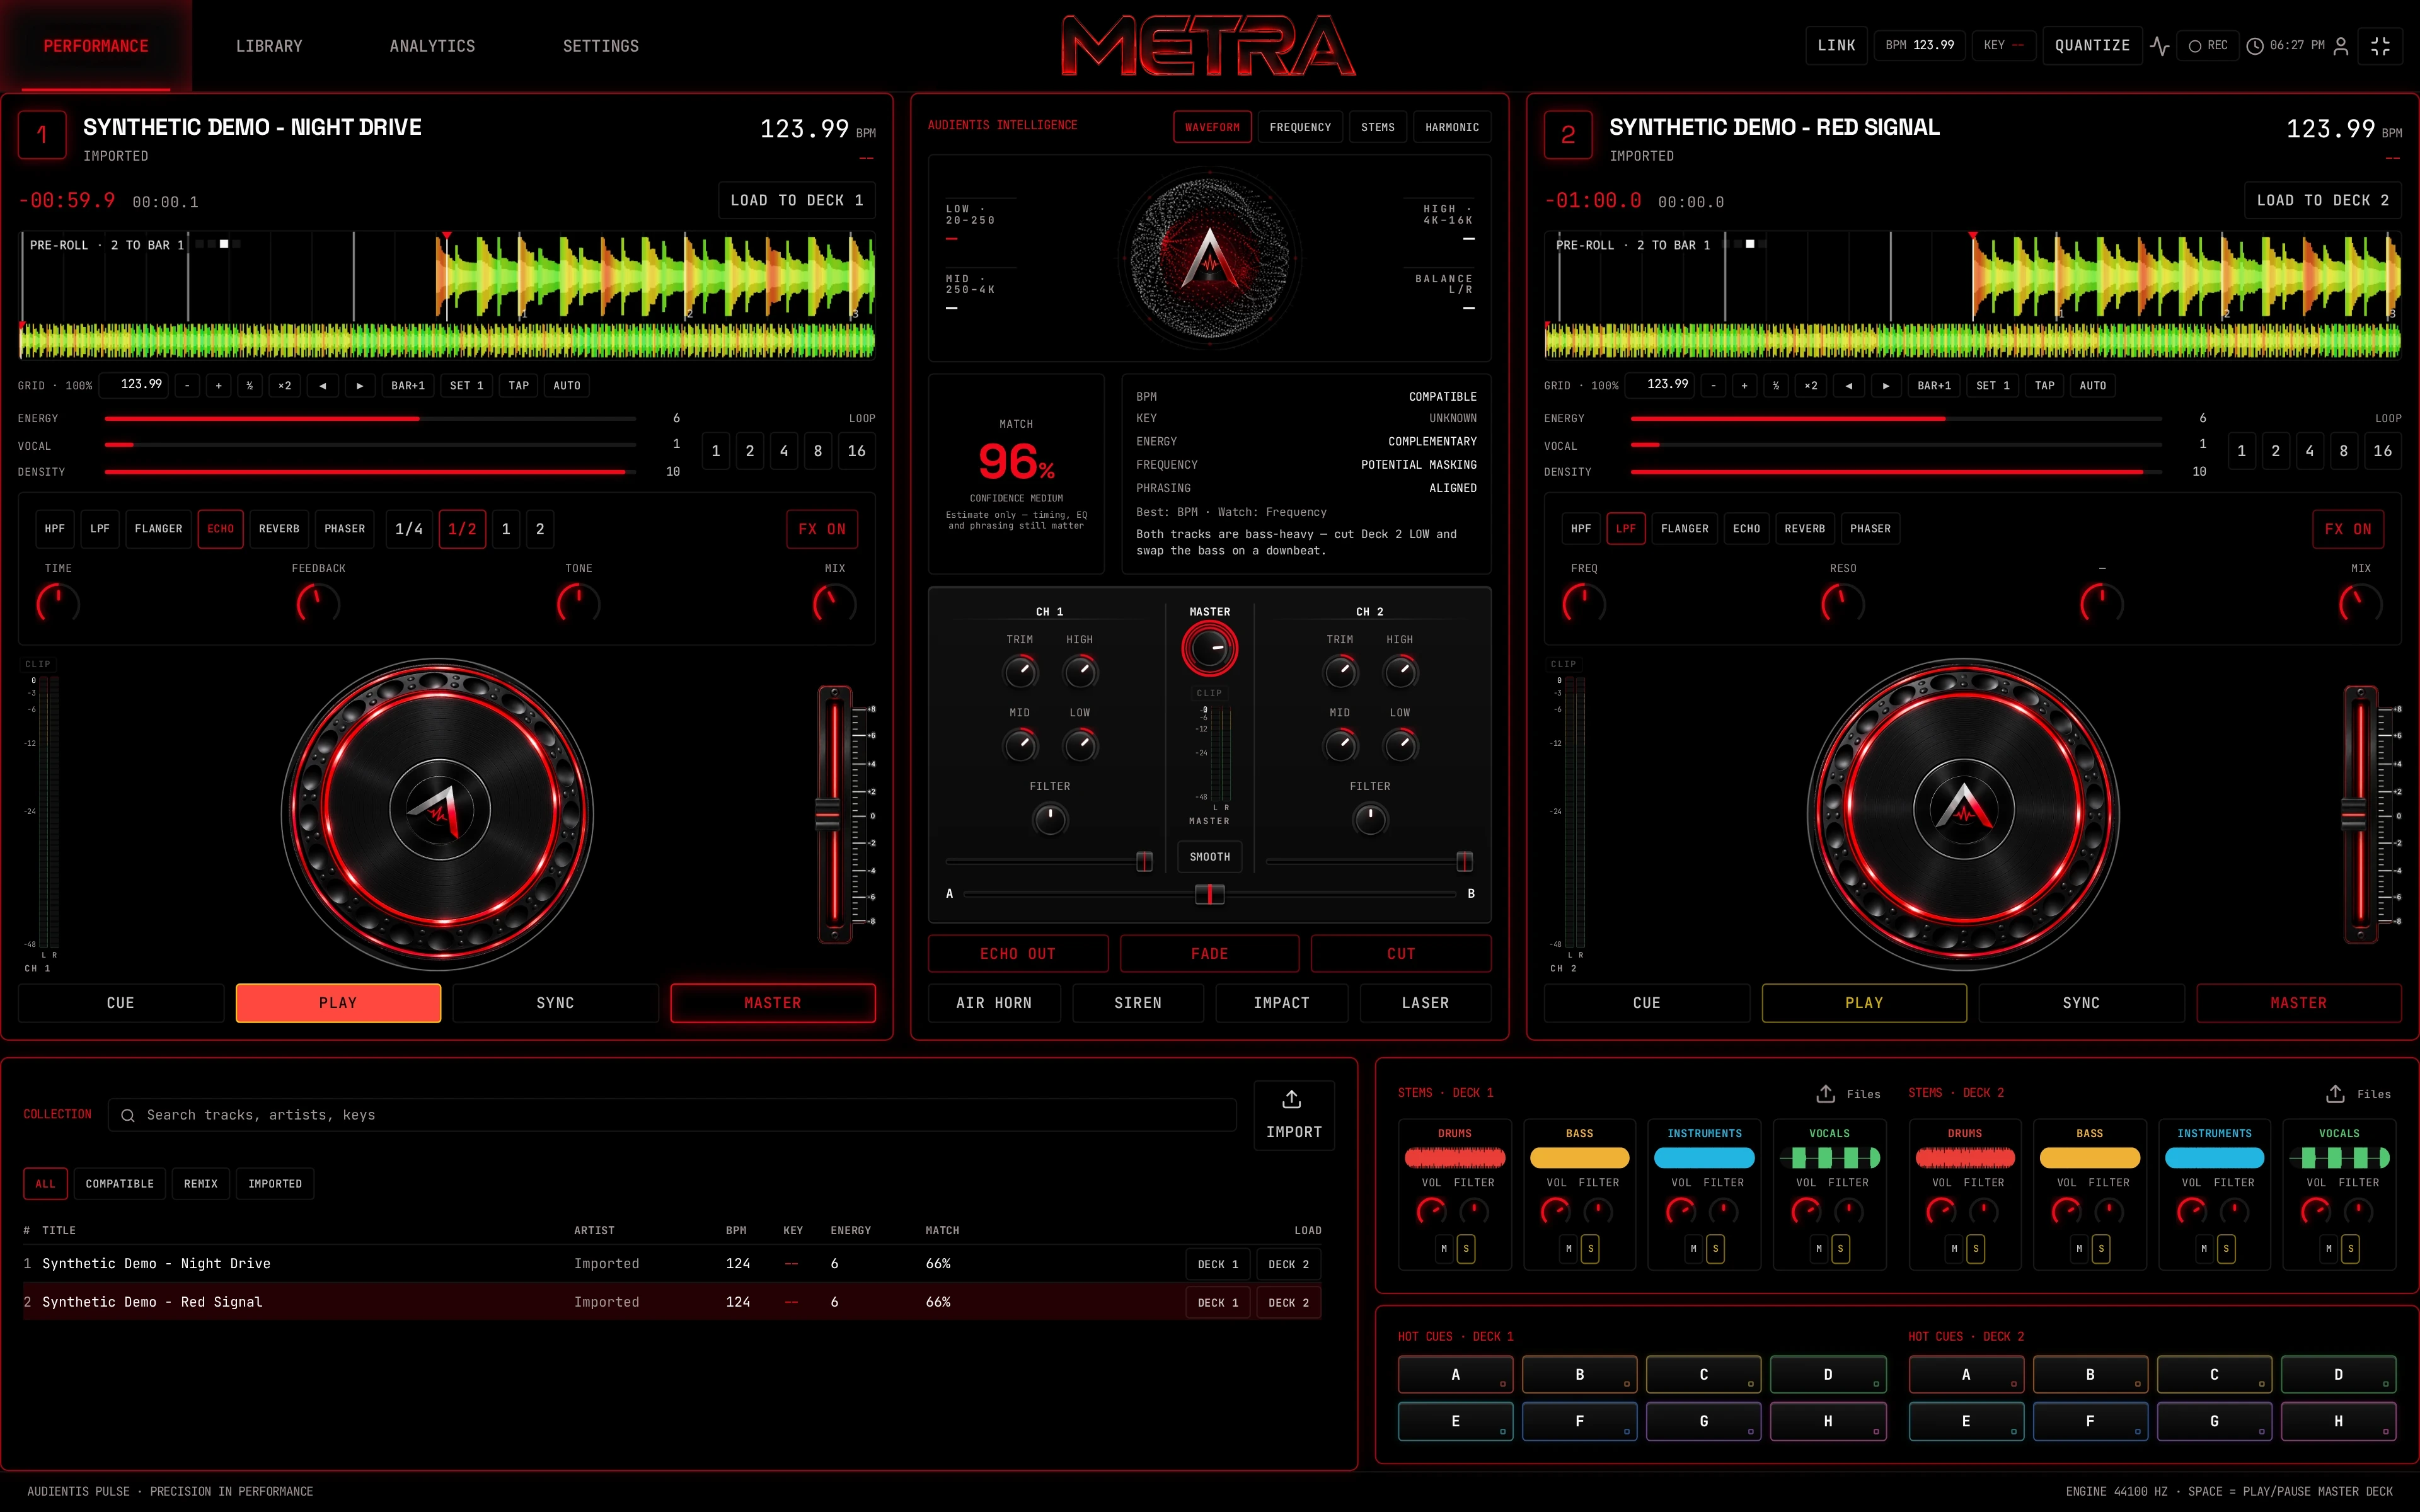Toggle FX ON for Deck 1
Screen dimensions: 2420x1512
[x=822, y=529]
